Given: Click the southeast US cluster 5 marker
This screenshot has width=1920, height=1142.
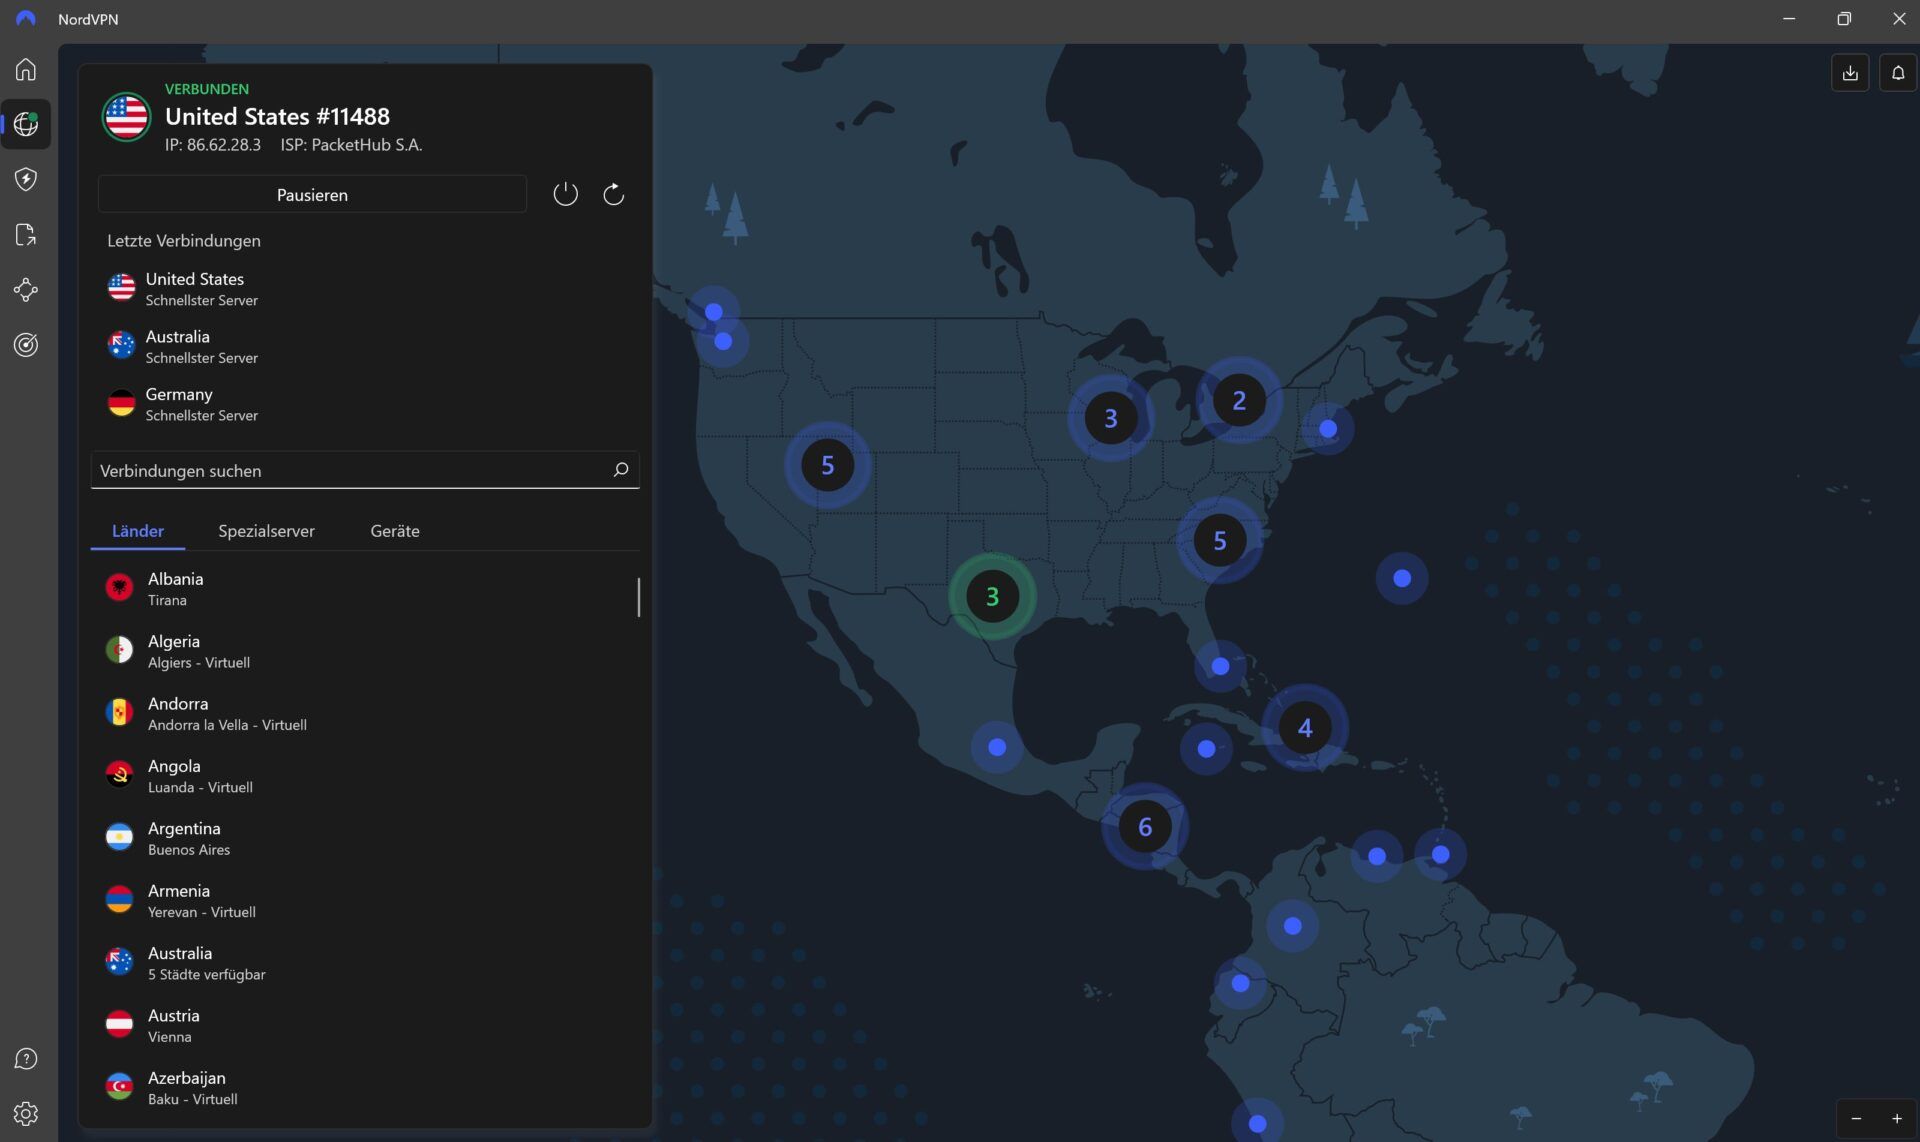Looking at the screenshot, I should [1219, 540].
